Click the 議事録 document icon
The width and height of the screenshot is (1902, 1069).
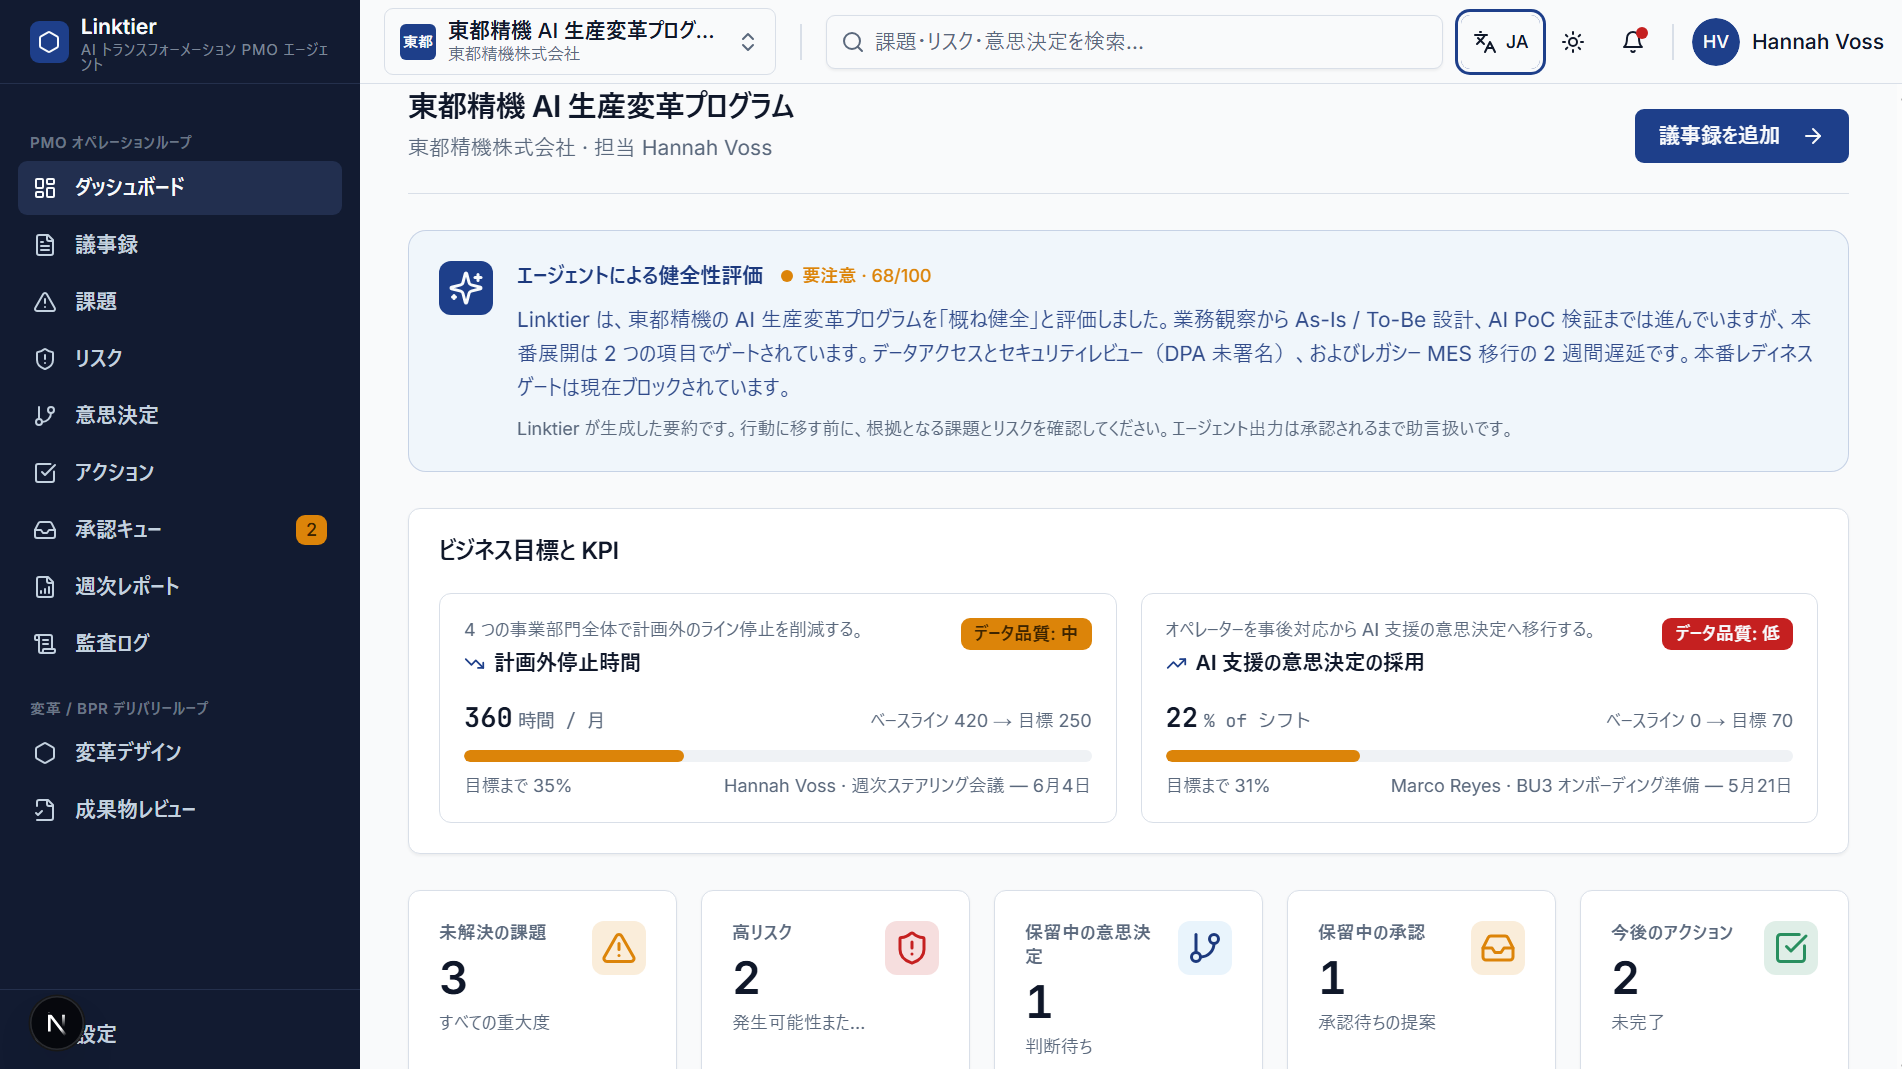pyautogui.click(x=45, y=245)
